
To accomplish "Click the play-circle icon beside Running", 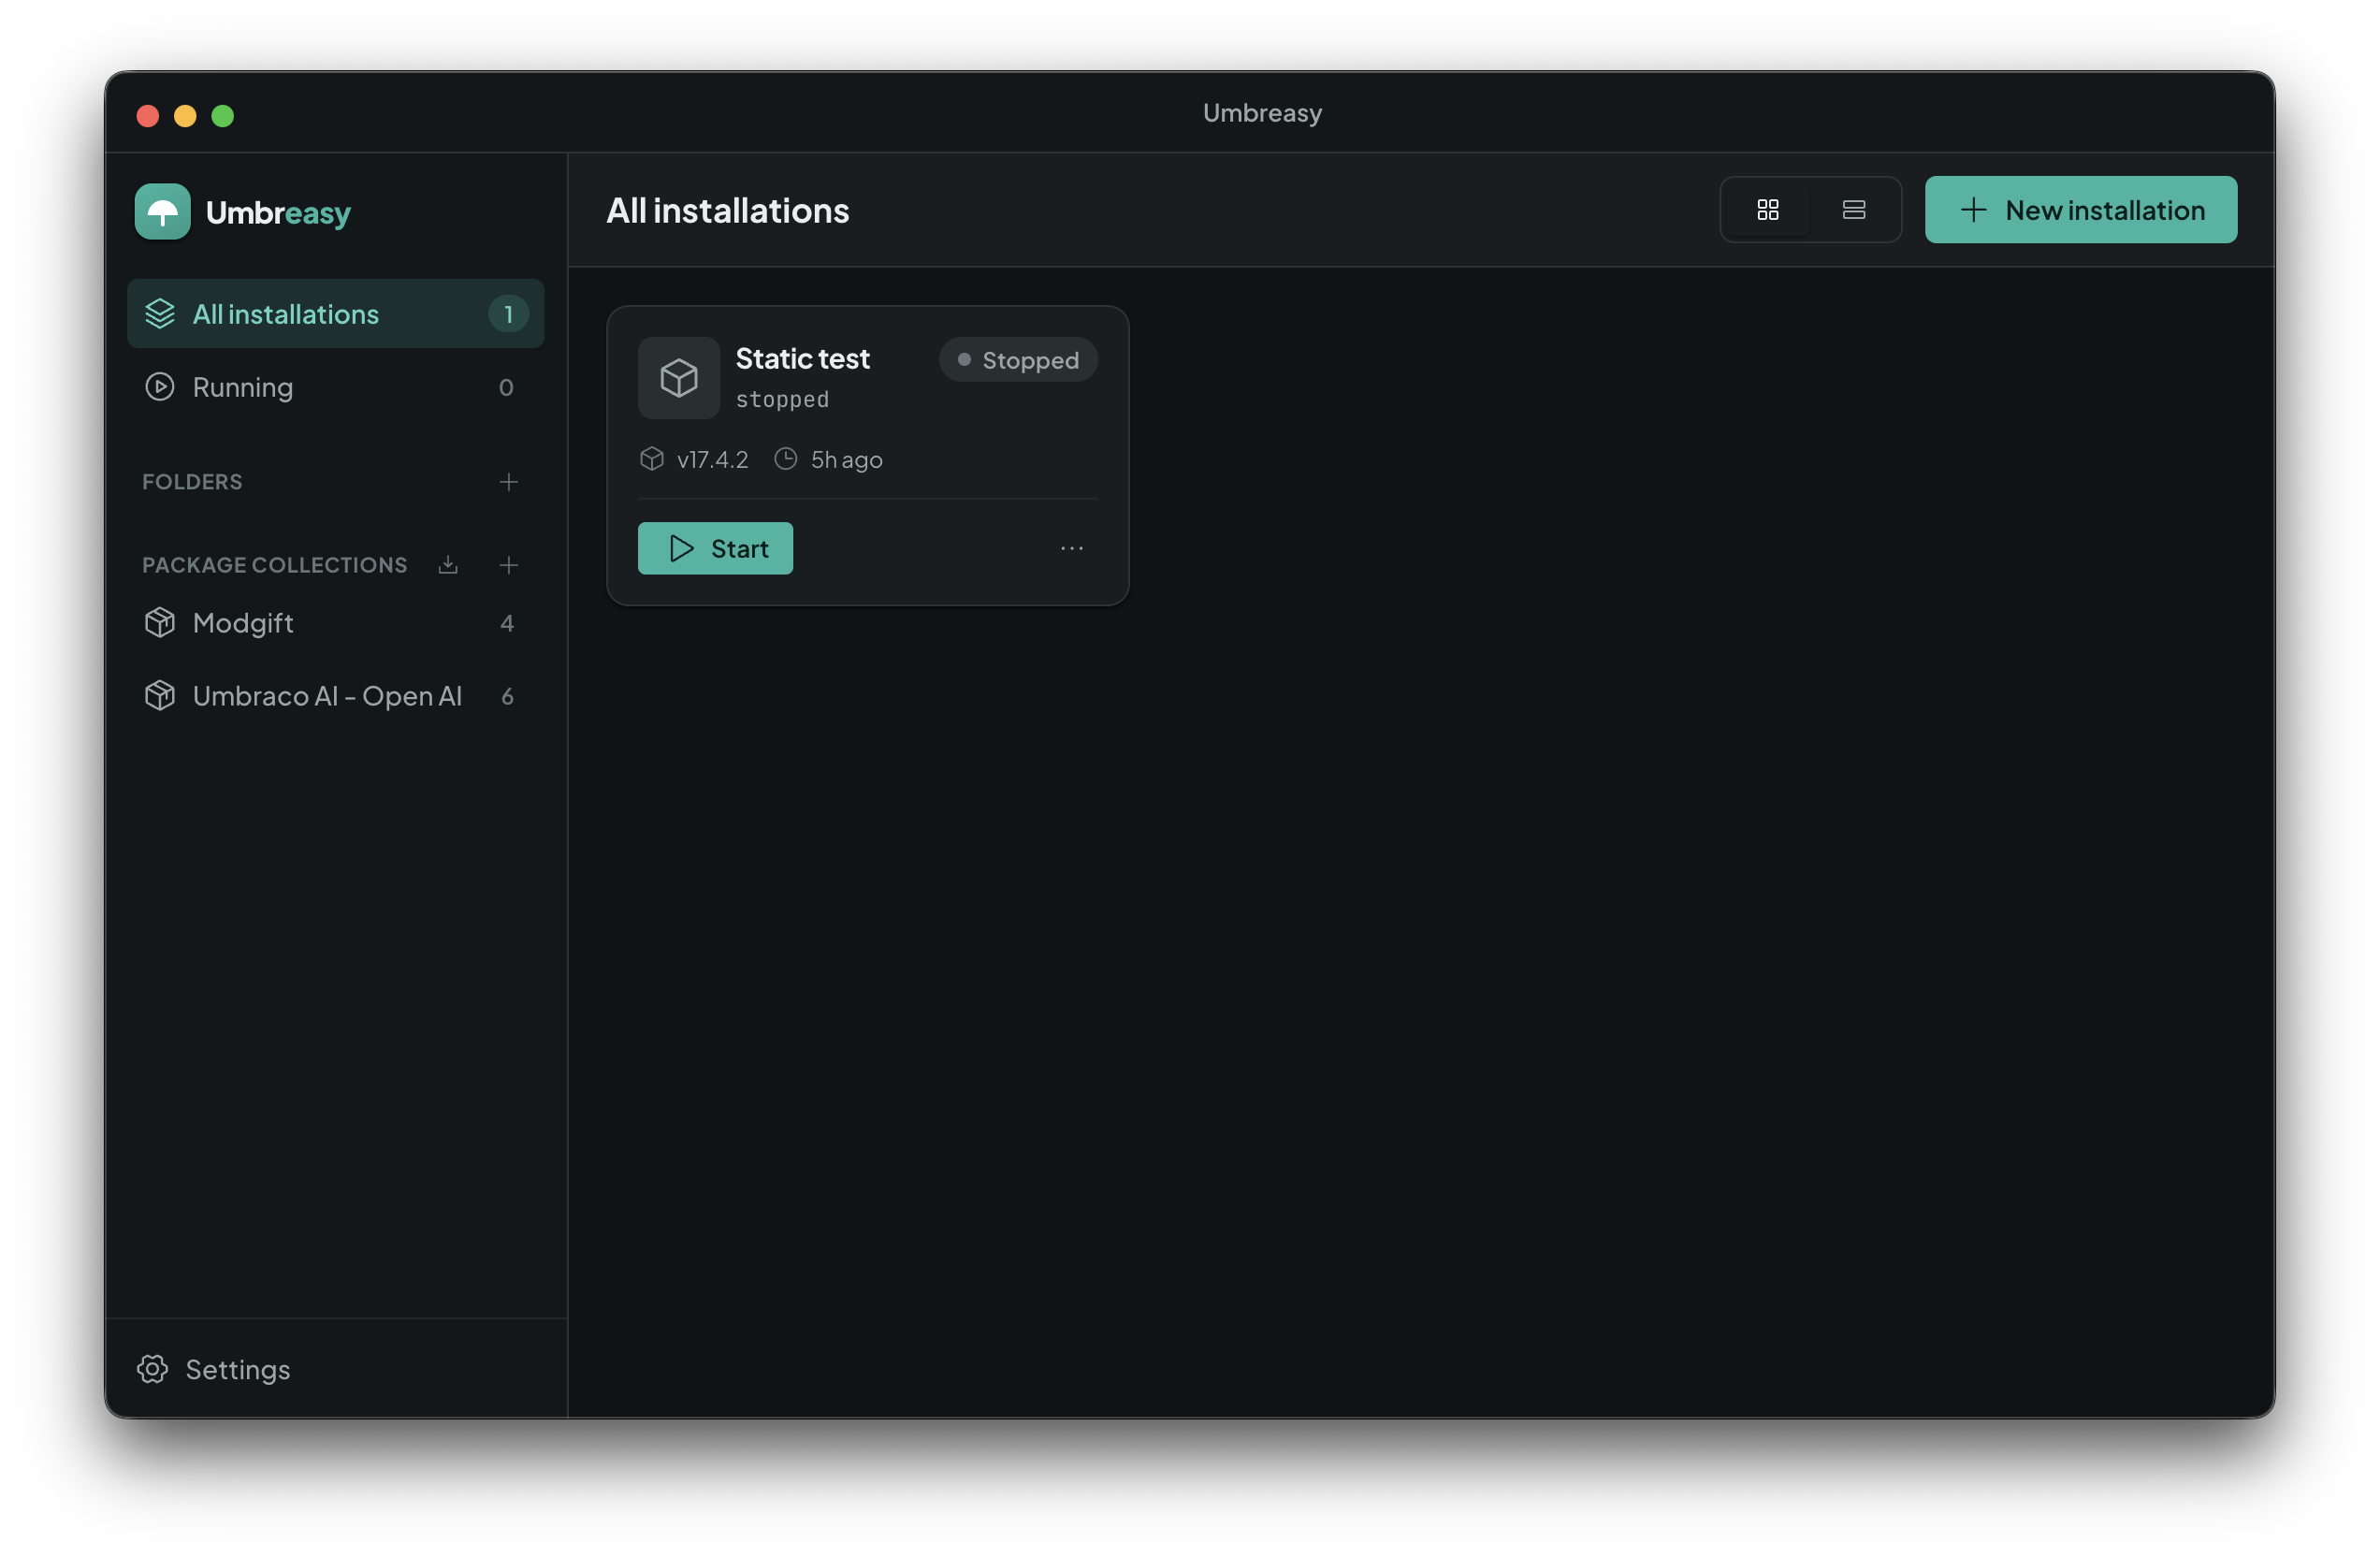I will coord(160,387).
